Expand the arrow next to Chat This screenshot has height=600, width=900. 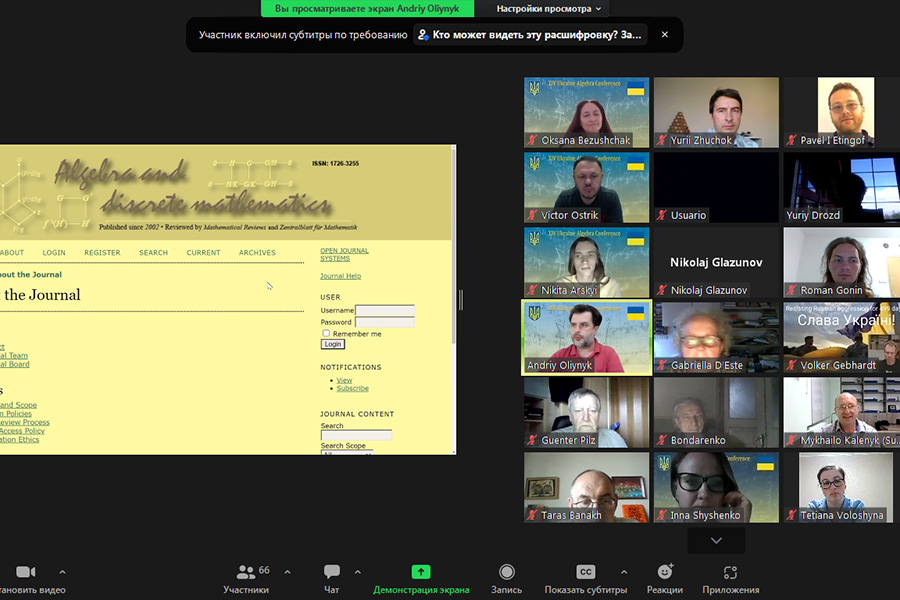click(361, 572)
